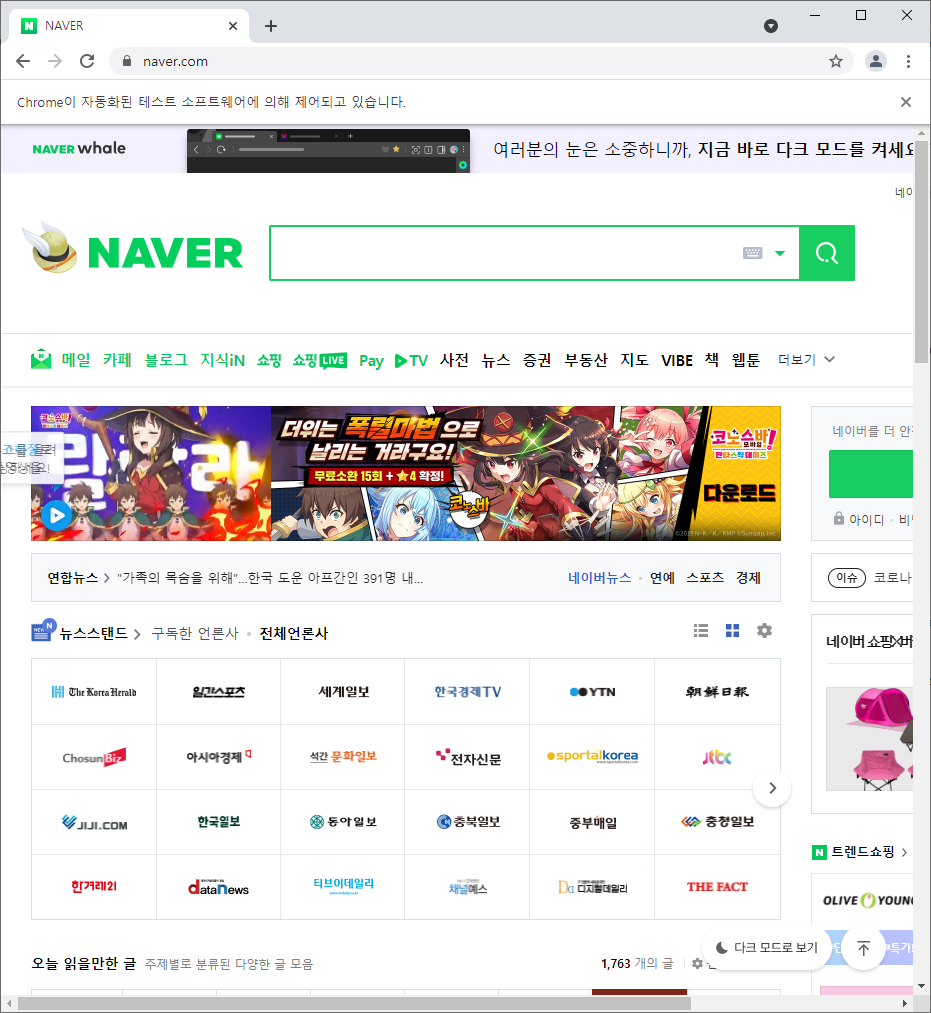Expand the search autocomplete dropdown arrow

pyautogui.click(x=780, y=253)
